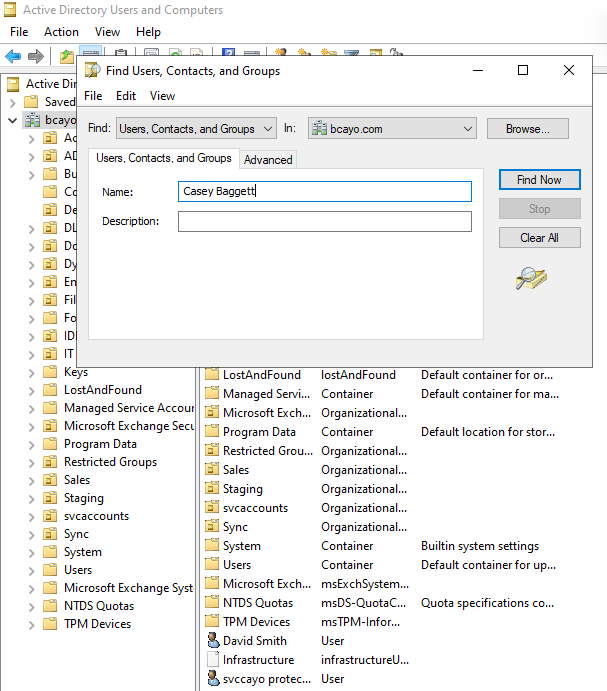Switch to the Advanced tab
The image size is (607, 691).
[268, 160]
